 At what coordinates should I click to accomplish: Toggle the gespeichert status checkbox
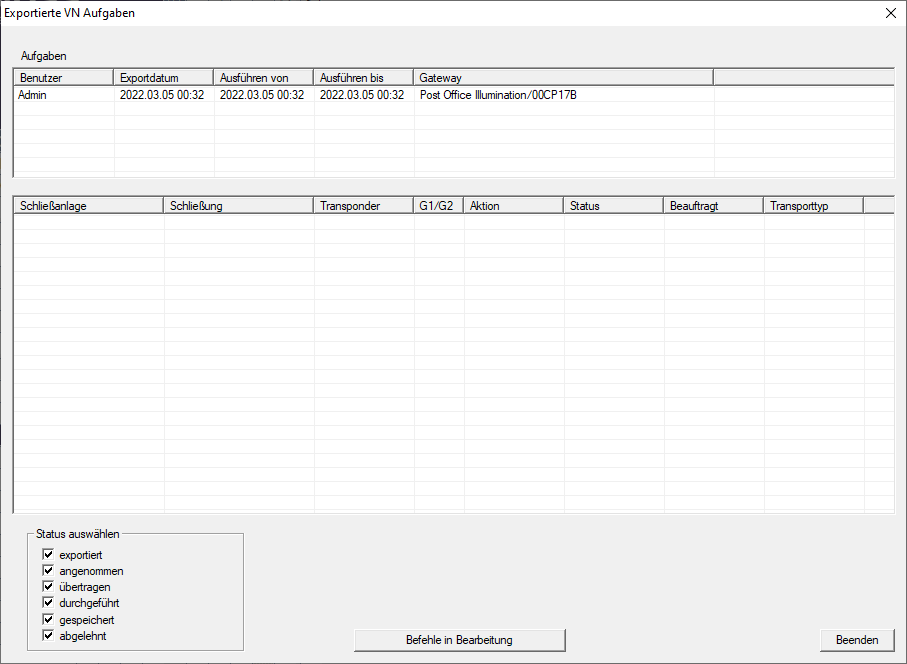tap(47, 619)
